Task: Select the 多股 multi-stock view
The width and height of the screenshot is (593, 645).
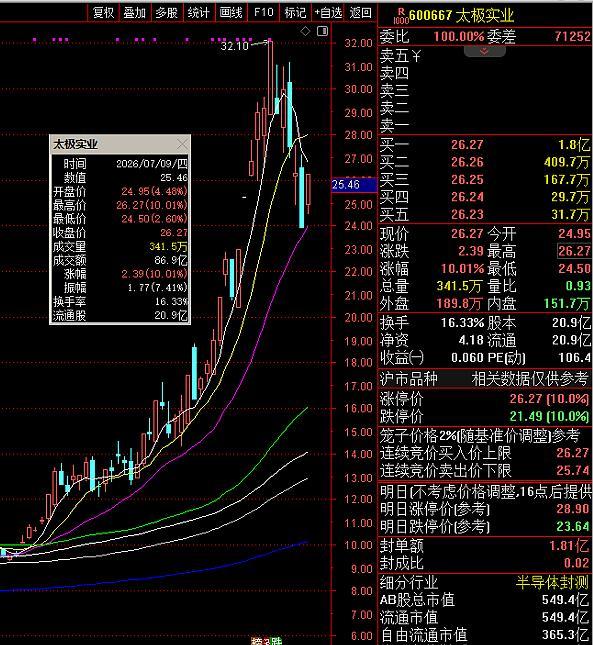Action: (x=167, y=13)
